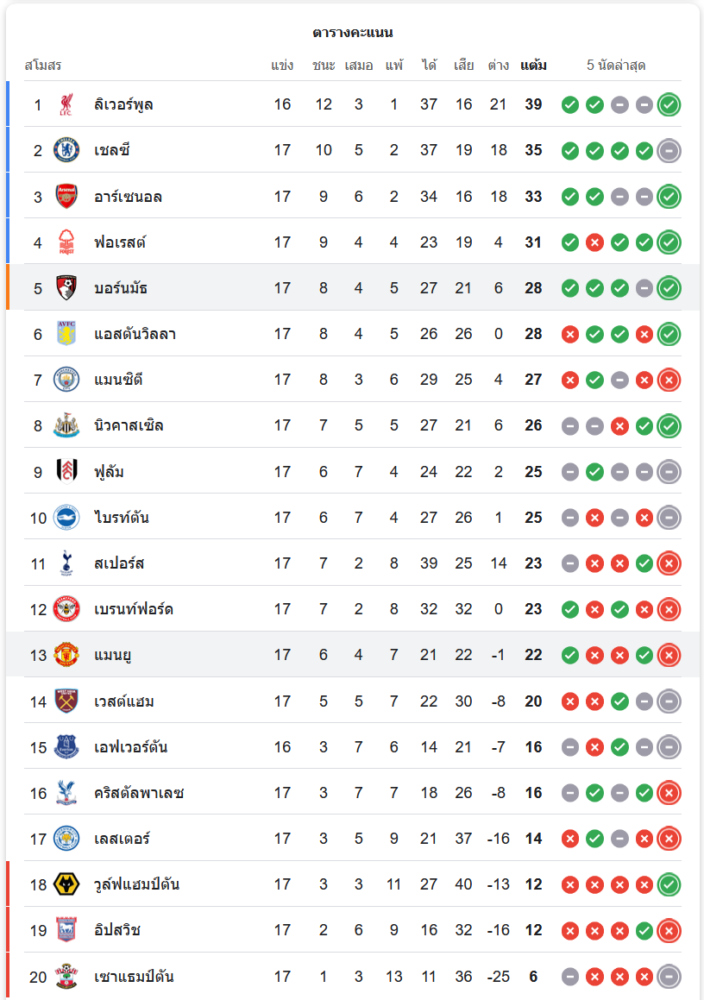Open the นิวคาสเซิล team link
The image size is (704, 1000).
pos(129,426)
